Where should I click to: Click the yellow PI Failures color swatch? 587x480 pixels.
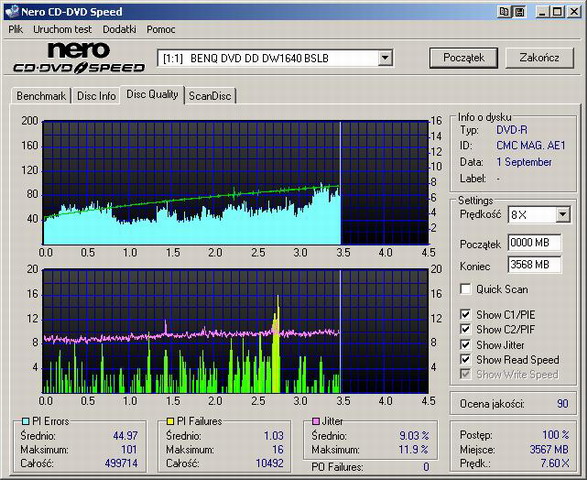(x=170, y=422)
